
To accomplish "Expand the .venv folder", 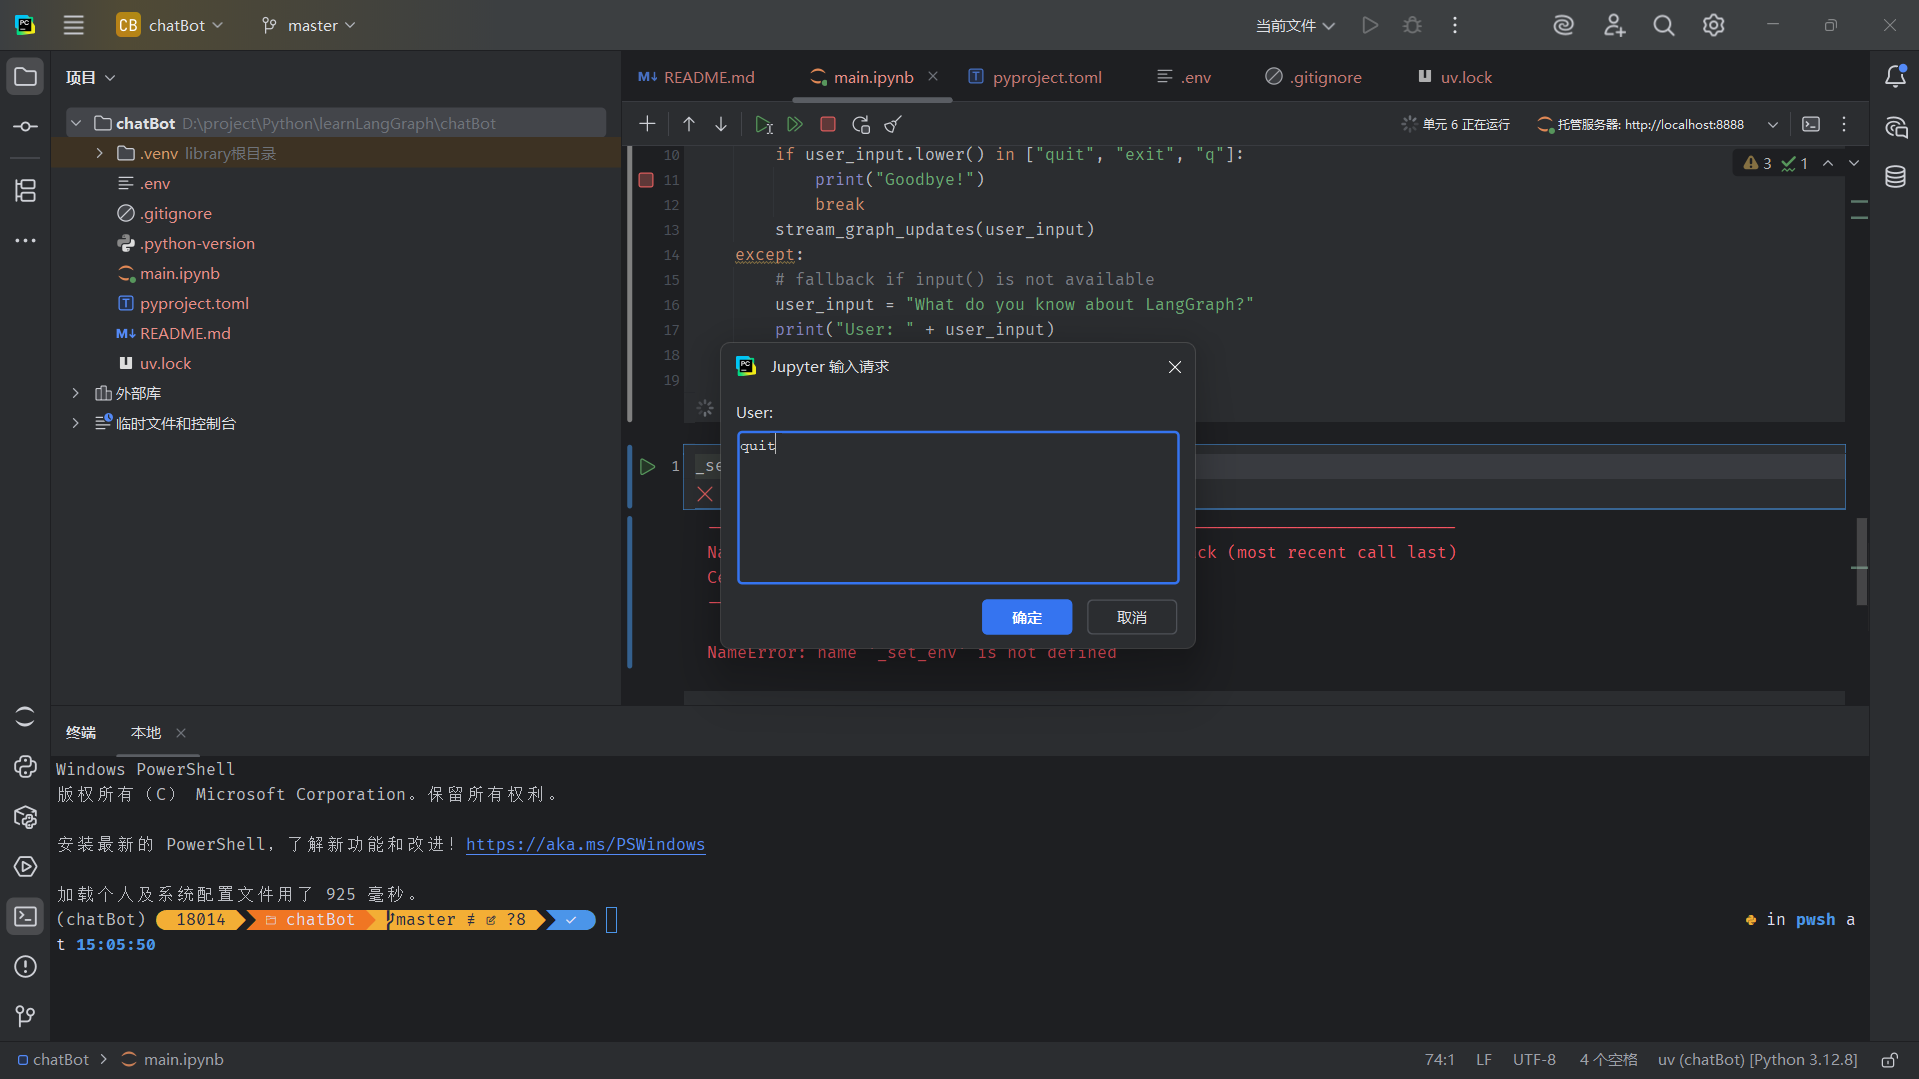I will [x=99, y=153].
